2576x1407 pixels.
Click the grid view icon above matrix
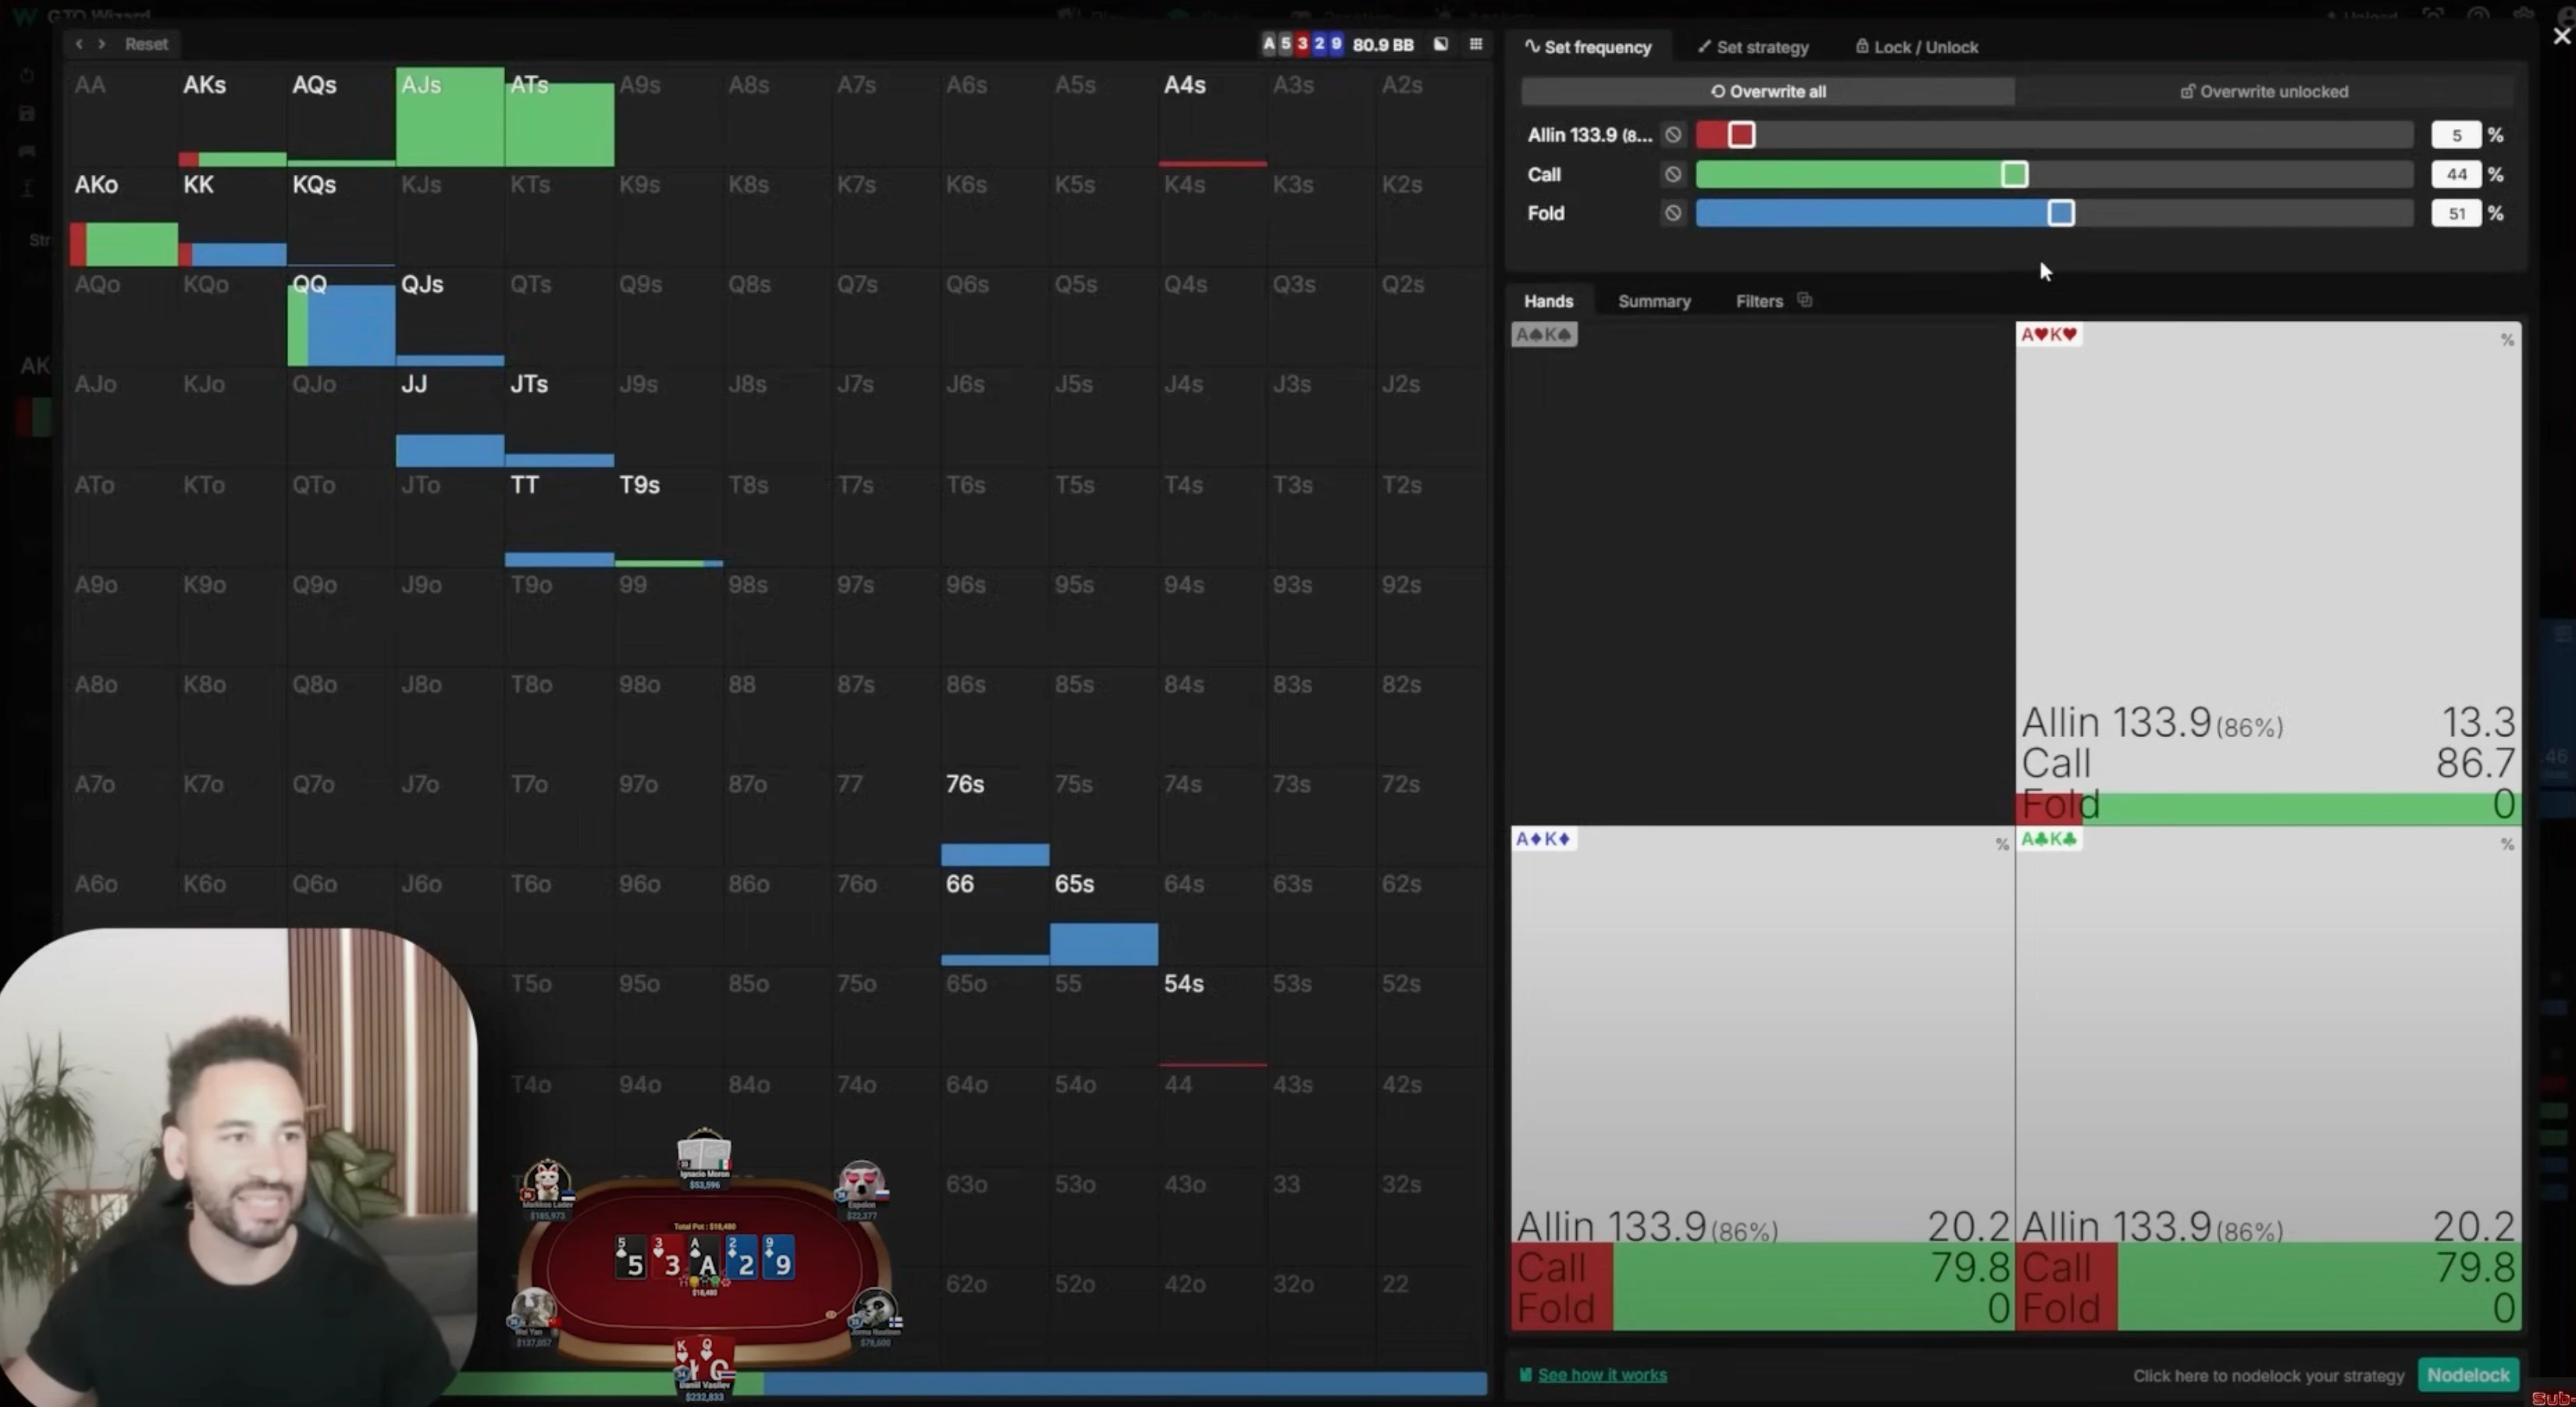coord(1475,44)
